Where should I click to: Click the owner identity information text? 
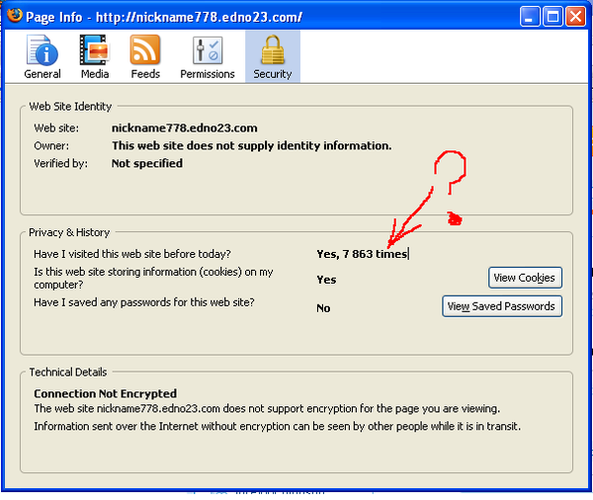click(251, 146)
